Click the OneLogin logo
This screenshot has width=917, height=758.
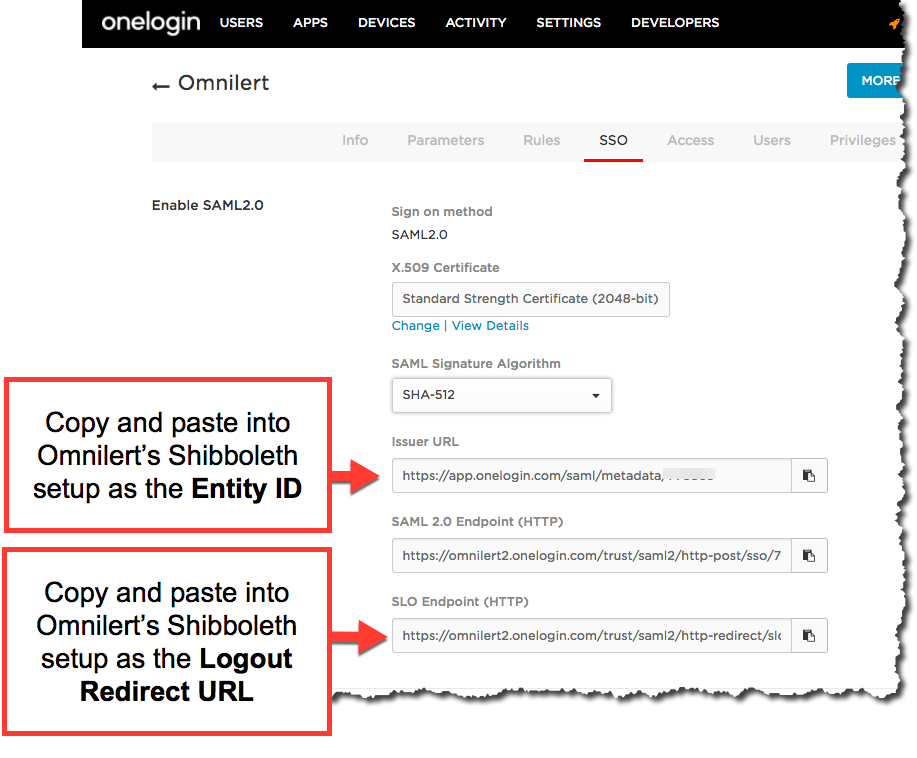[x=151, y=23]
